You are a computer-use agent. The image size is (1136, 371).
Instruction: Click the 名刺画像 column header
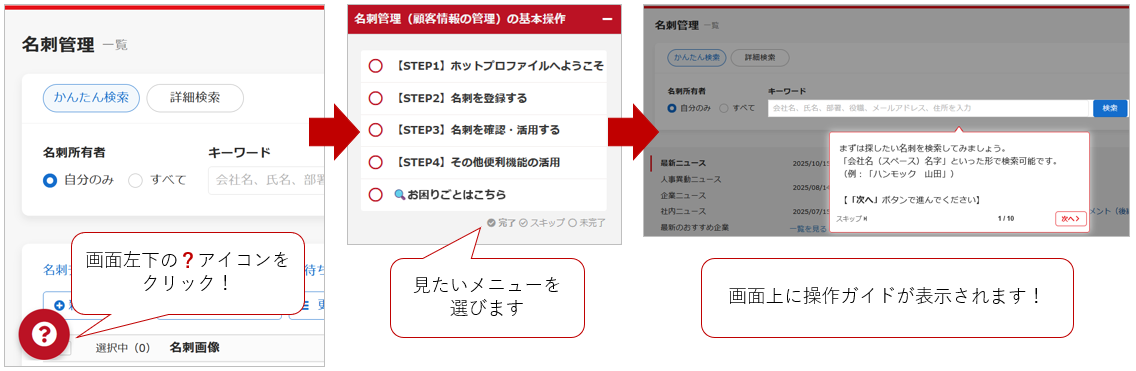click(x=194, y=348)
